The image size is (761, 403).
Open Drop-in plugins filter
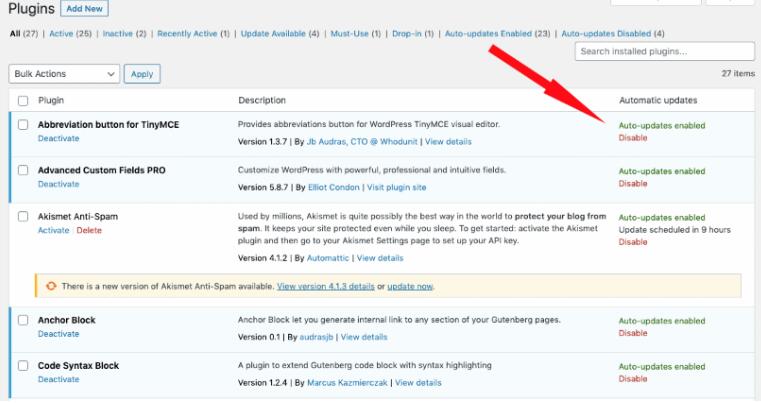point(407,34)
